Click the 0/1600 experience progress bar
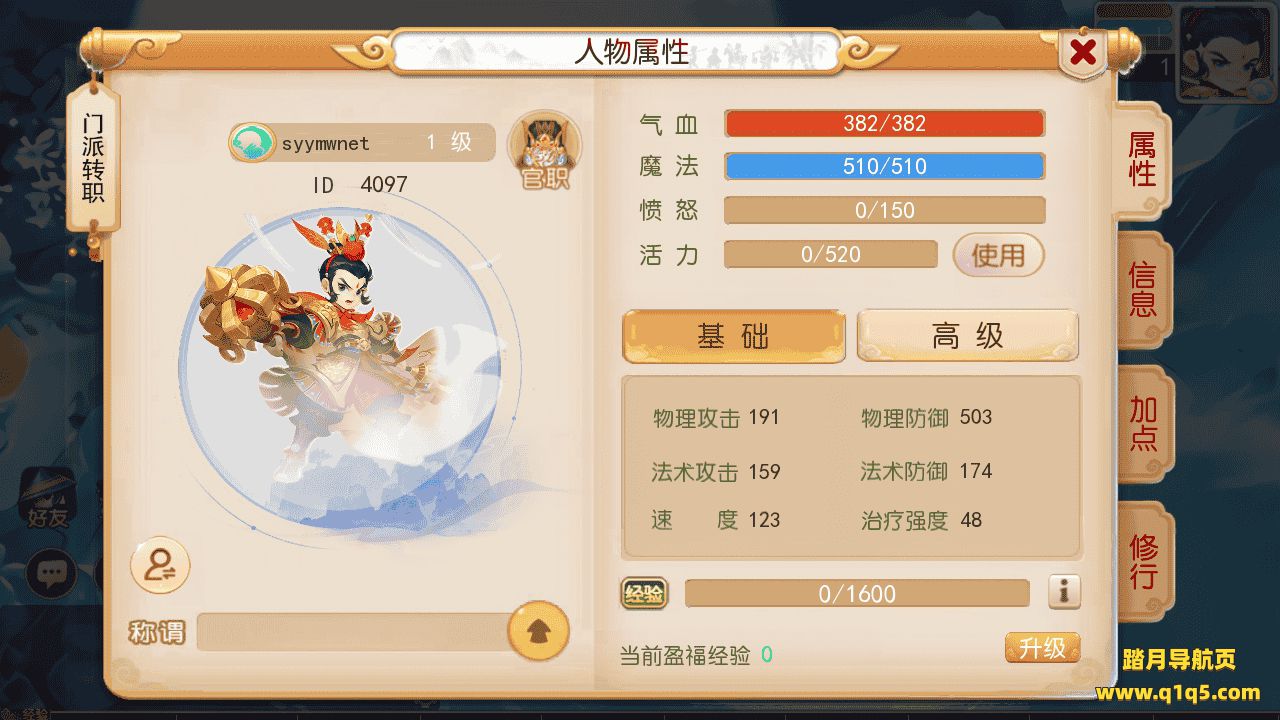 [x=857, y=594]
